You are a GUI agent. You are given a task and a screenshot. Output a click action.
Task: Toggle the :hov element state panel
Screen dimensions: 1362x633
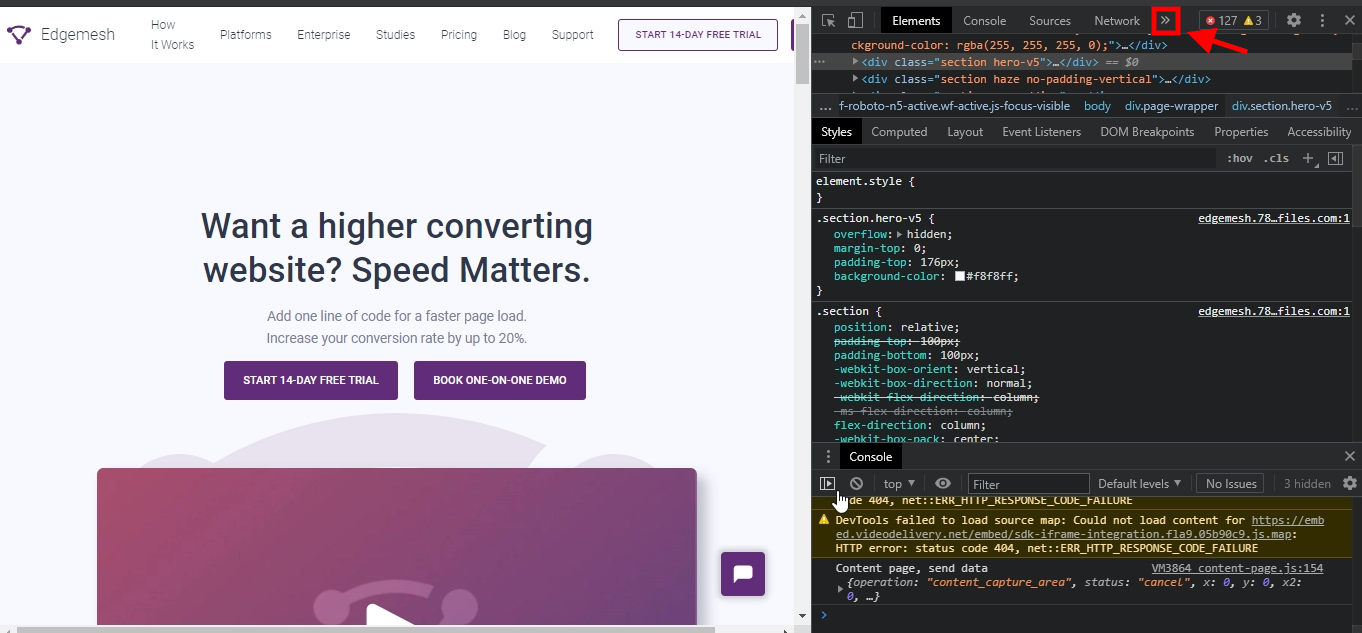[1240, 158]
